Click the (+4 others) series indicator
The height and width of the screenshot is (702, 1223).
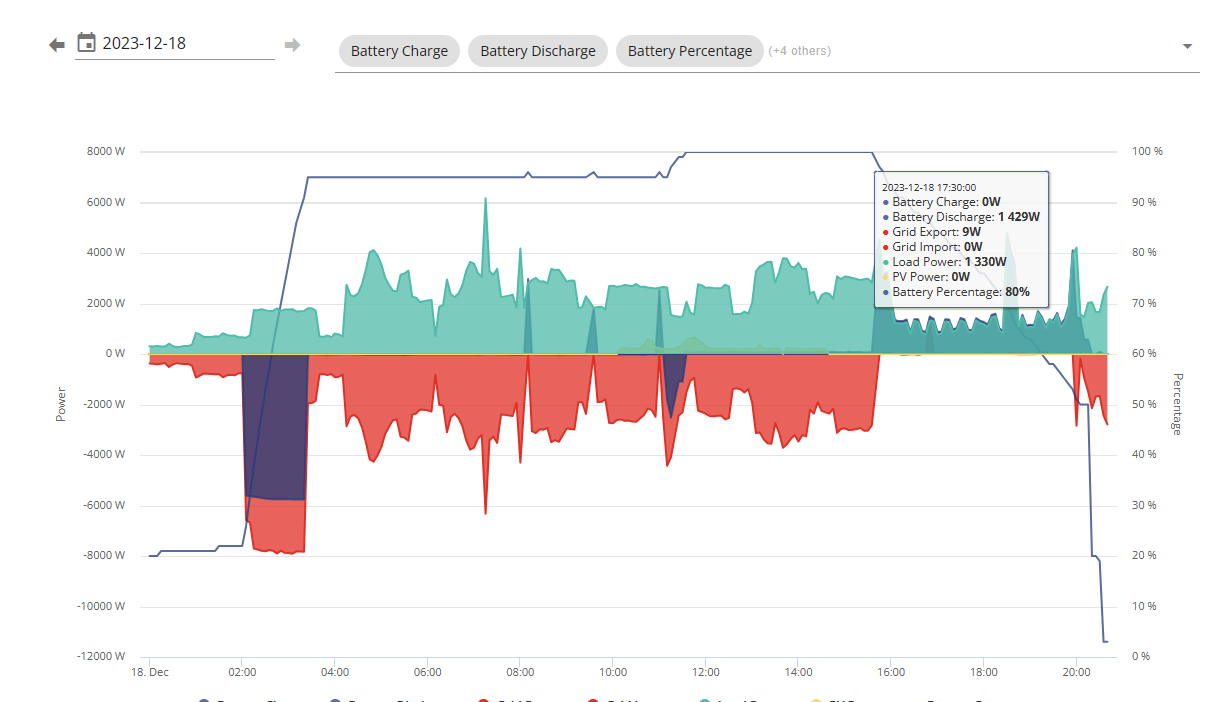click(x=799, y=51)
